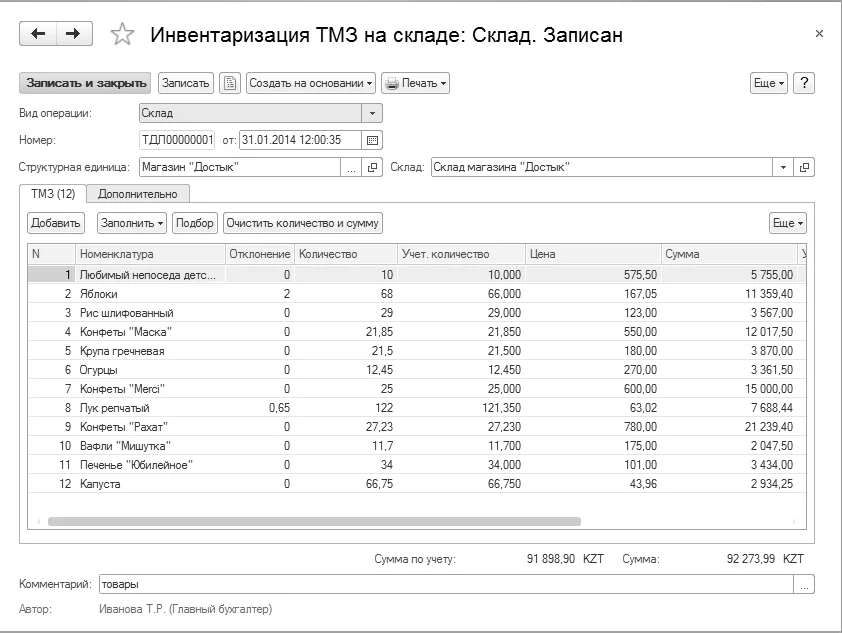
Task: Select the Капуста row
Action: tap(417, 484)
